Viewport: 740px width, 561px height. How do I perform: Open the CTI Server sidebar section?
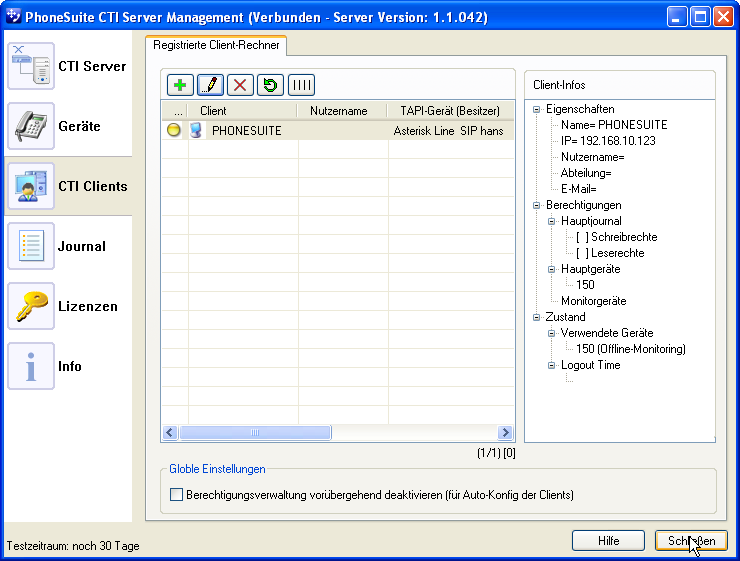tap(68, 67)
